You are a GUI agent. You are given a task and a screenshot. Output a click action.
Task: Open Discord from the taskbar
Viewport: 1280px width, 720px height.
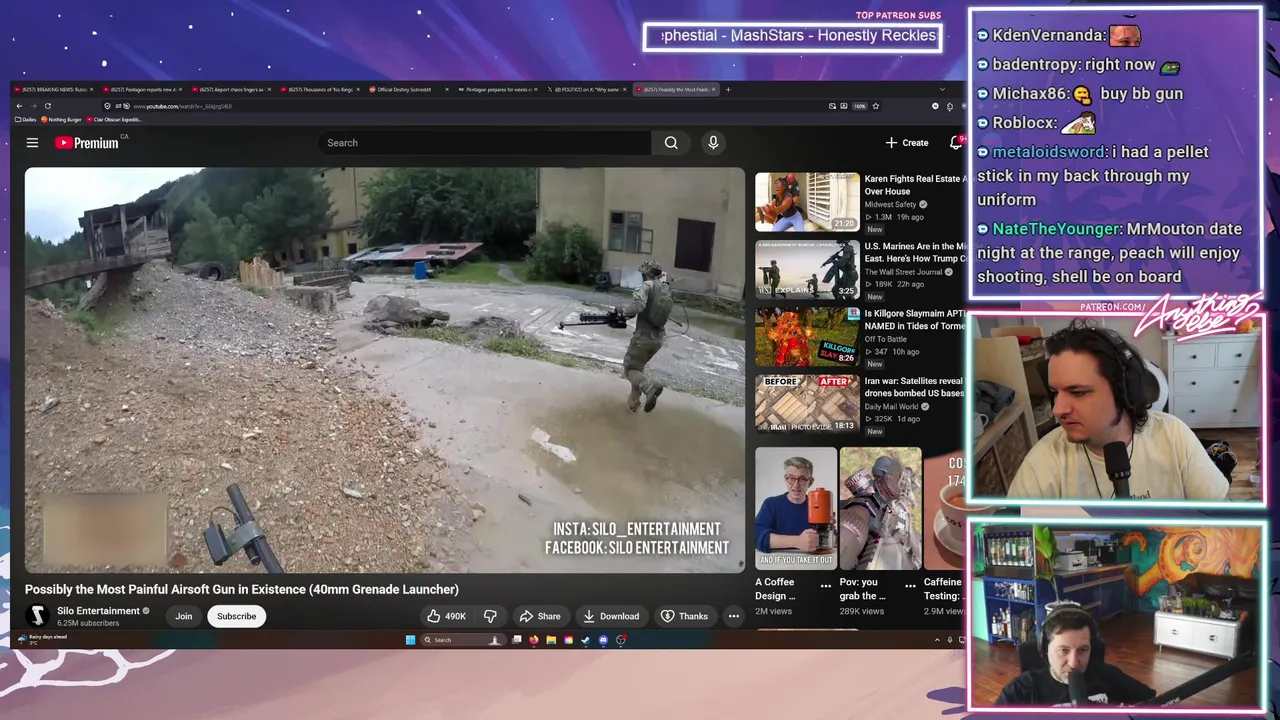[603, 640]
